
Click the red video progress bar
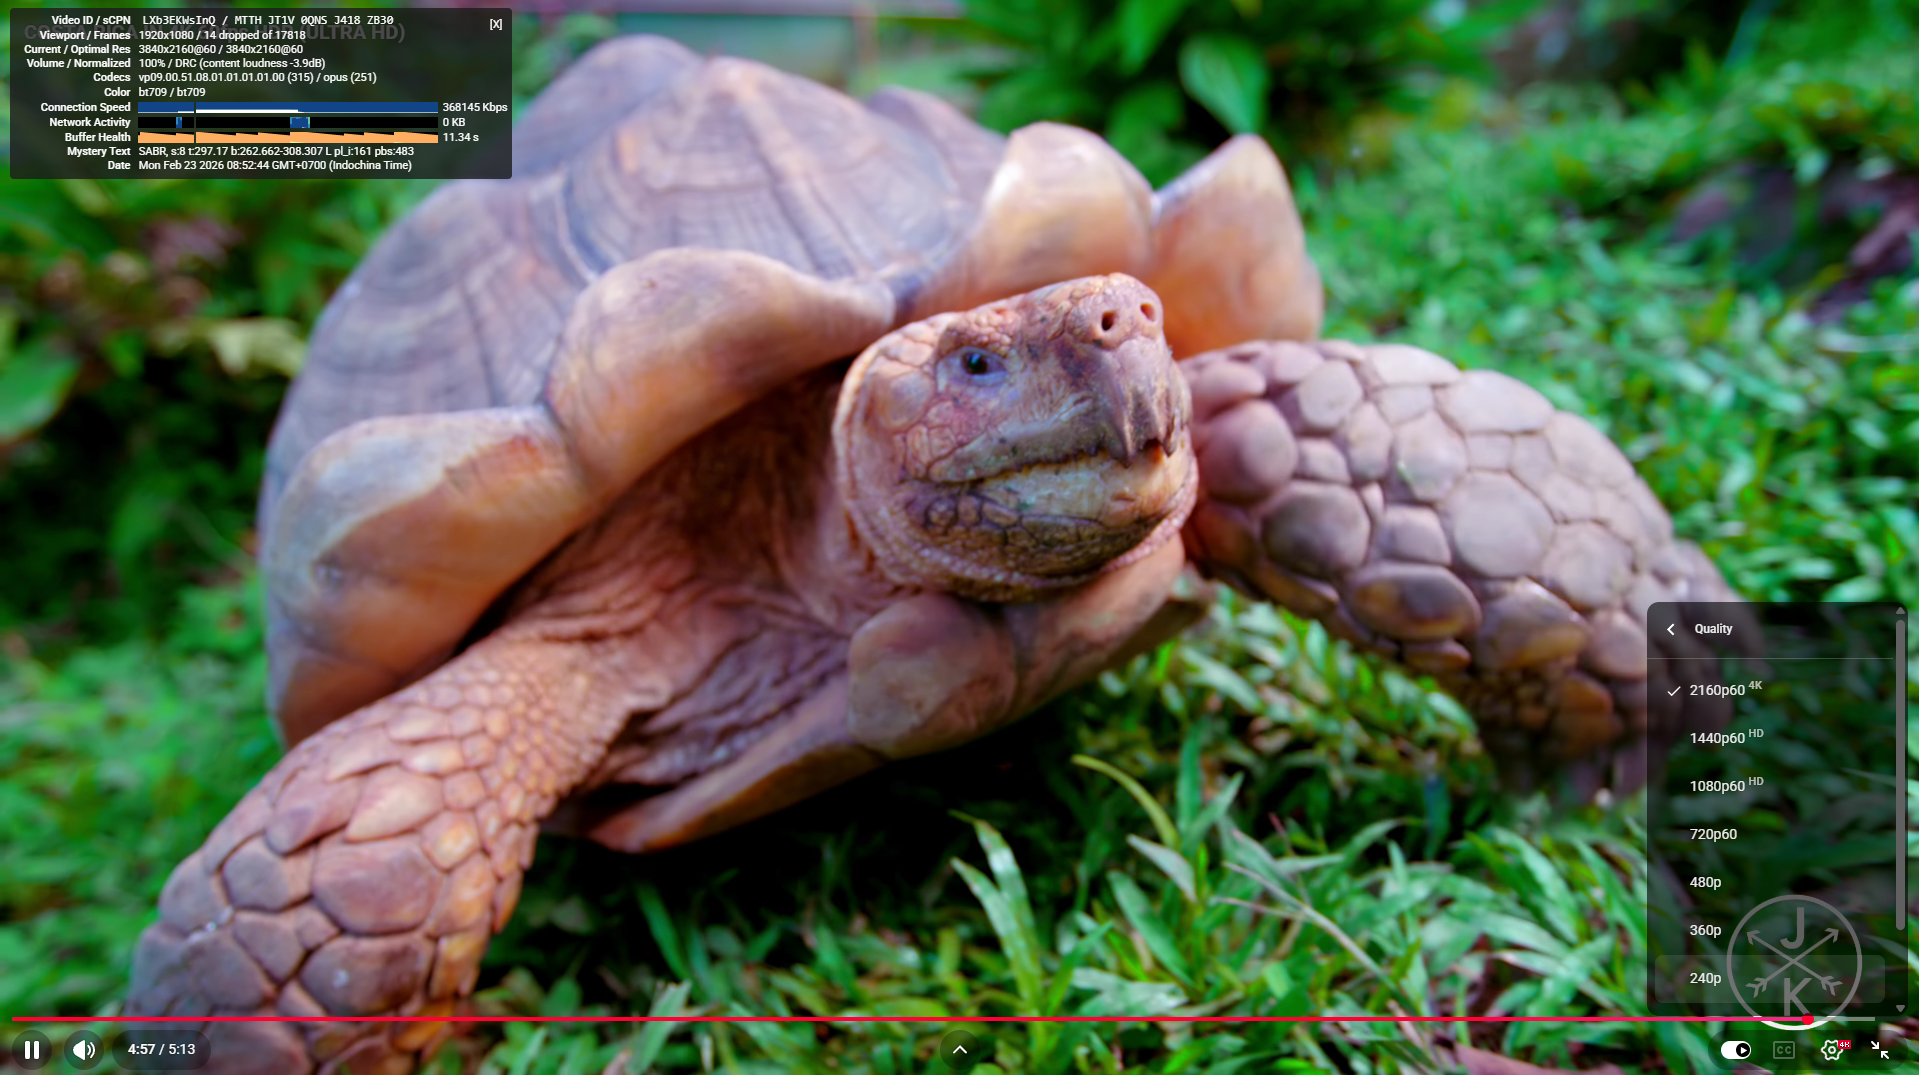pyautogui.click(x=900, y=1020)
